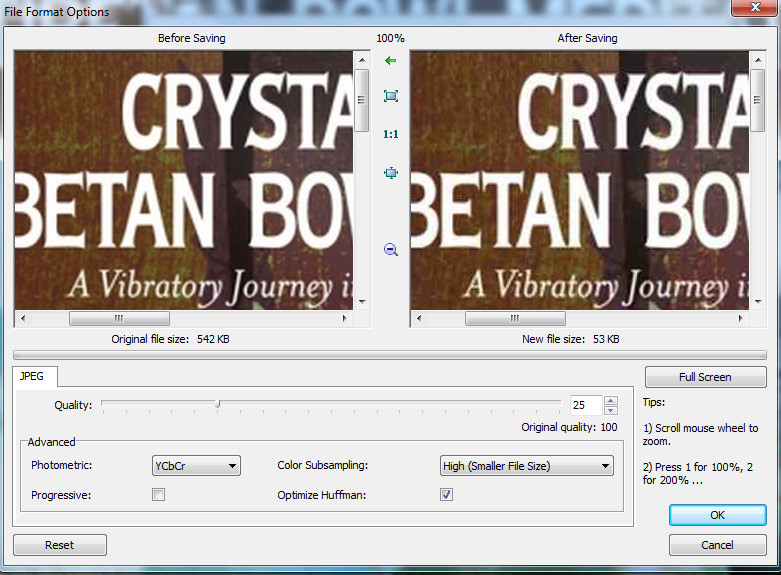Click the Original quality: 100 text
781x575 pixels.
coord(569,428)
